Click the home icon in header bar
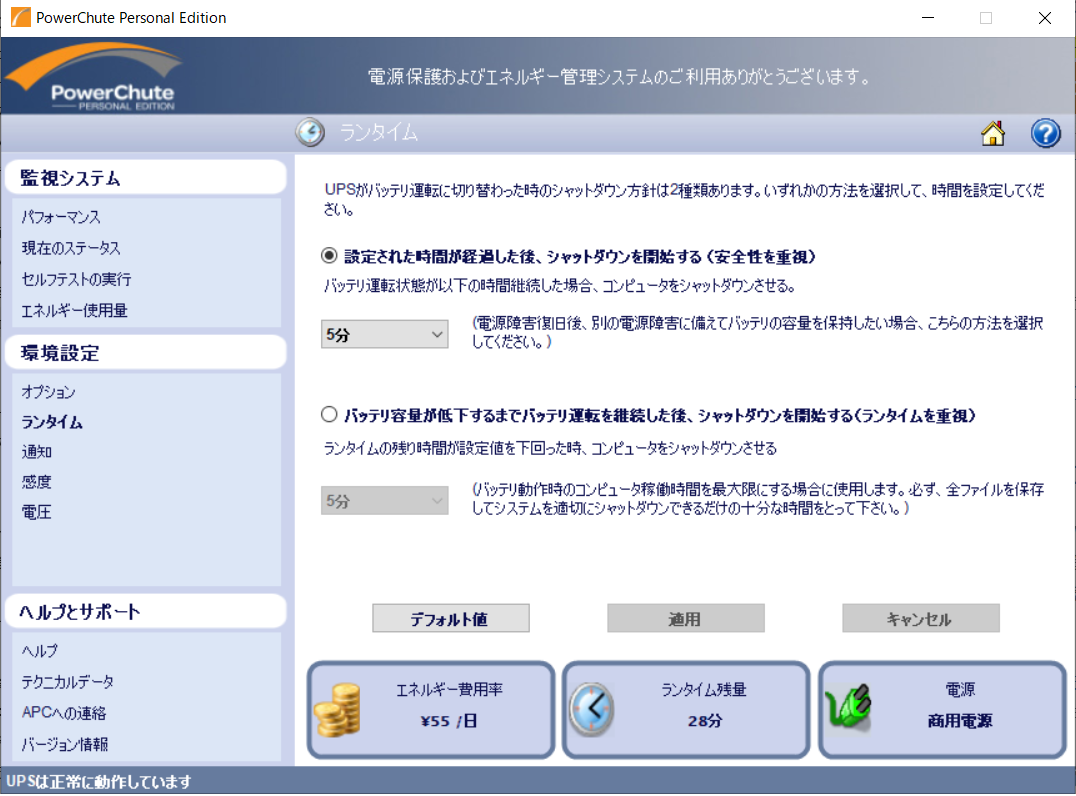Viewport: 1076px width, 796px height. click(x=993, y=133)
